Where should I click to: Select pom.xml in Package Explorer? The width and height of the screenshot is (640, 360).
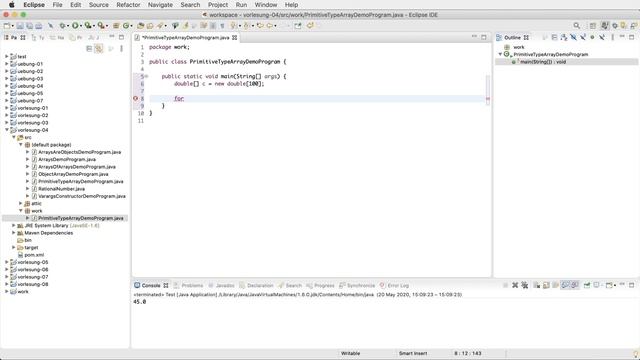click(34, 255)
